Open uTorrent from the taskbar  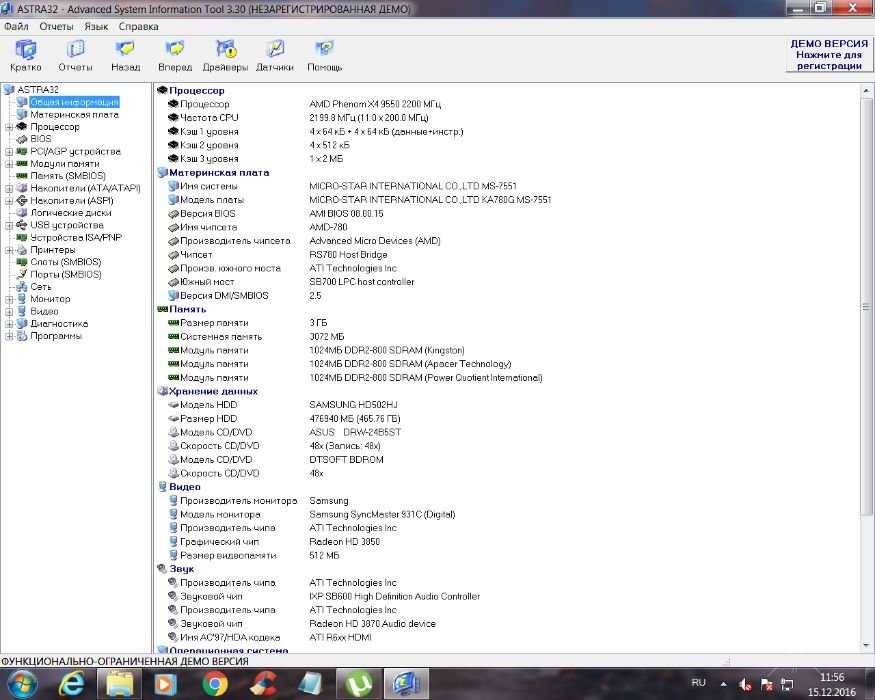pyautogui.click(x=358, y=684)
